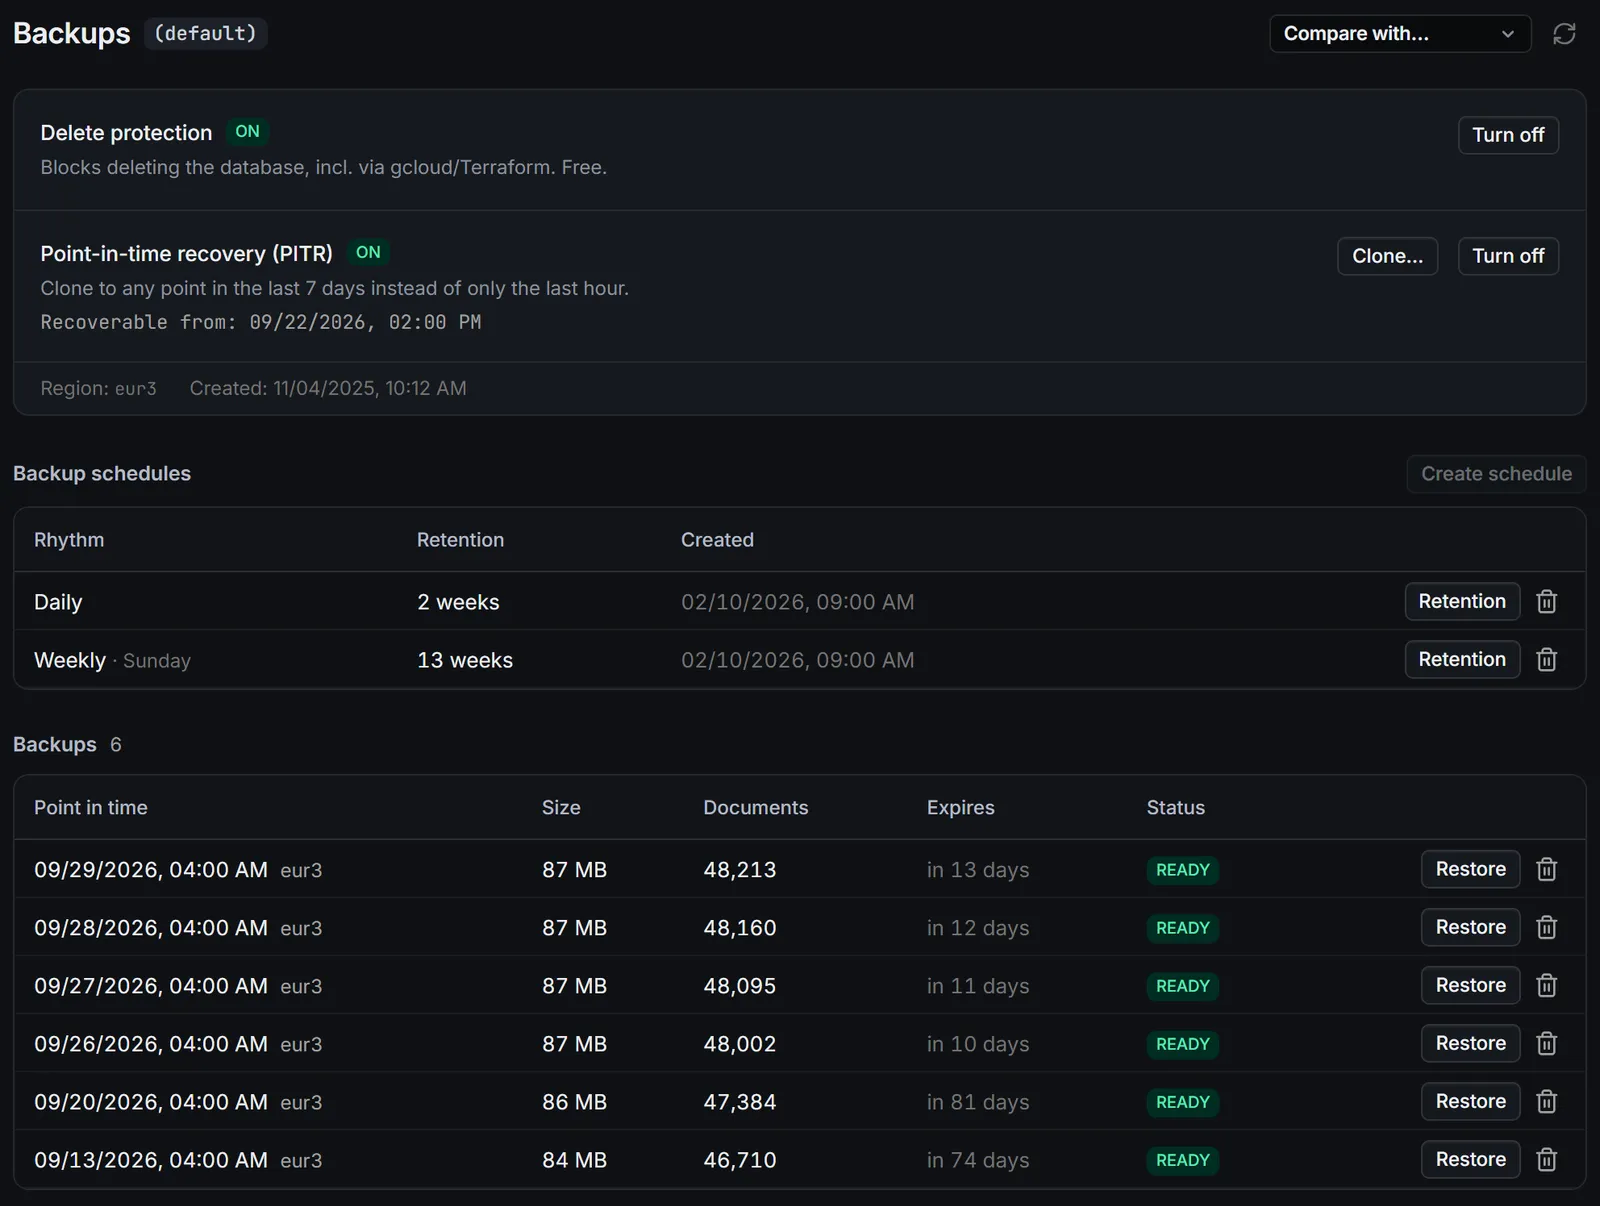
Task: Click the Size column header
Action: (561, 807)
